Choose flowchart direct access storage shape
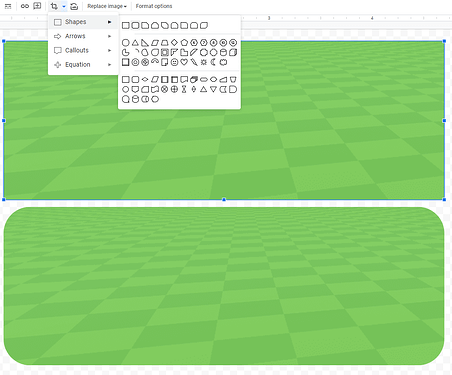 pyautogui.click(x=145, y=99)
